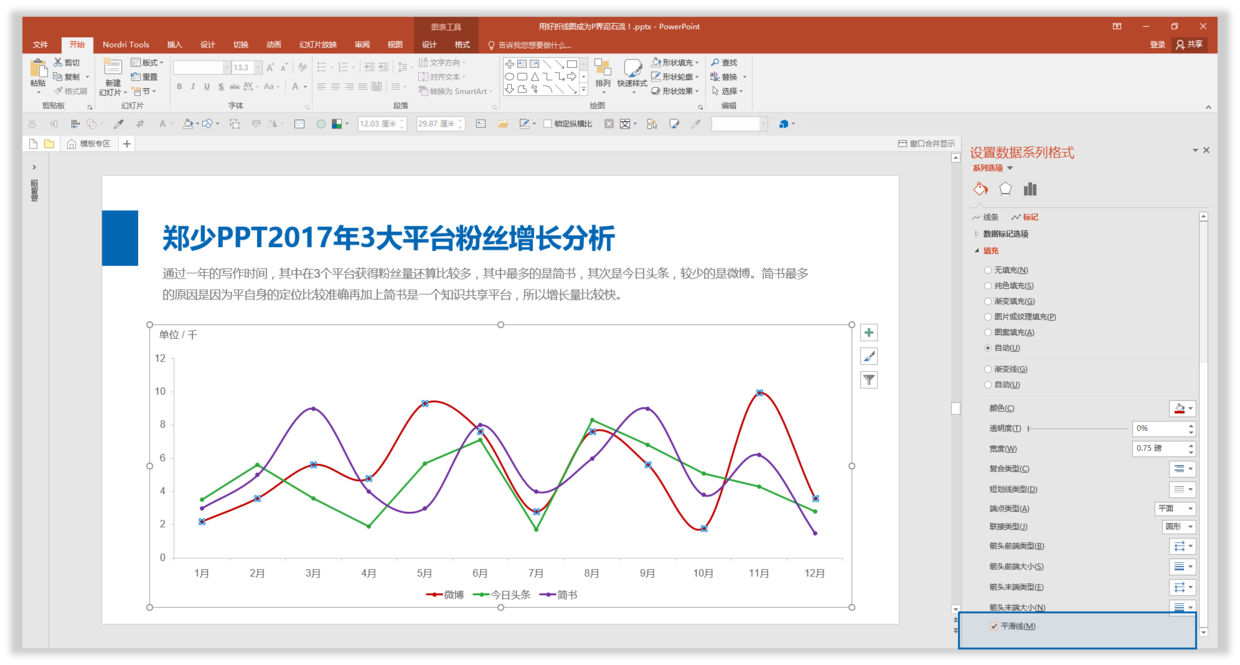The width and height of the screenshot is (1240, 665).
Task: Open the 切换 (Transitions) ribbon tab
Action: (241, 45)
